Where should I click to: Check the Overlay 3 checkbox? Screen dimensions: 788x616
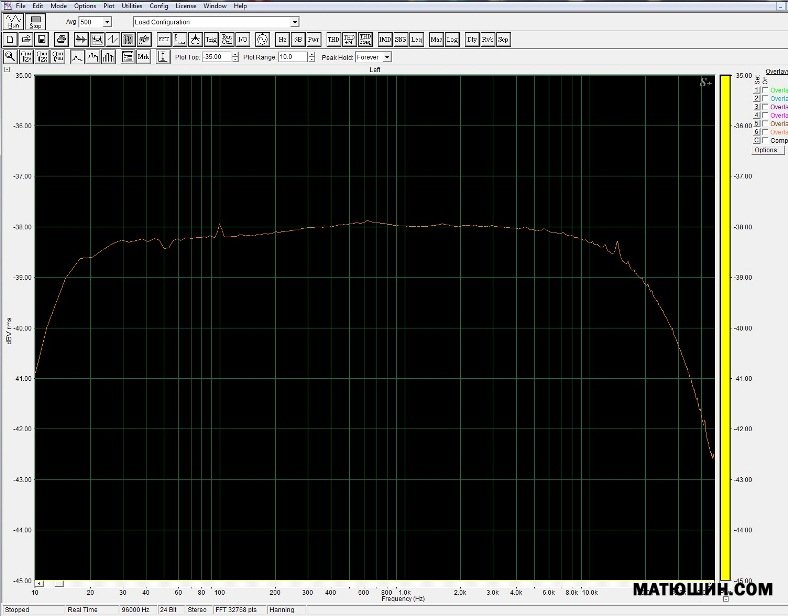pyautogui.click(x=766, y=107)
